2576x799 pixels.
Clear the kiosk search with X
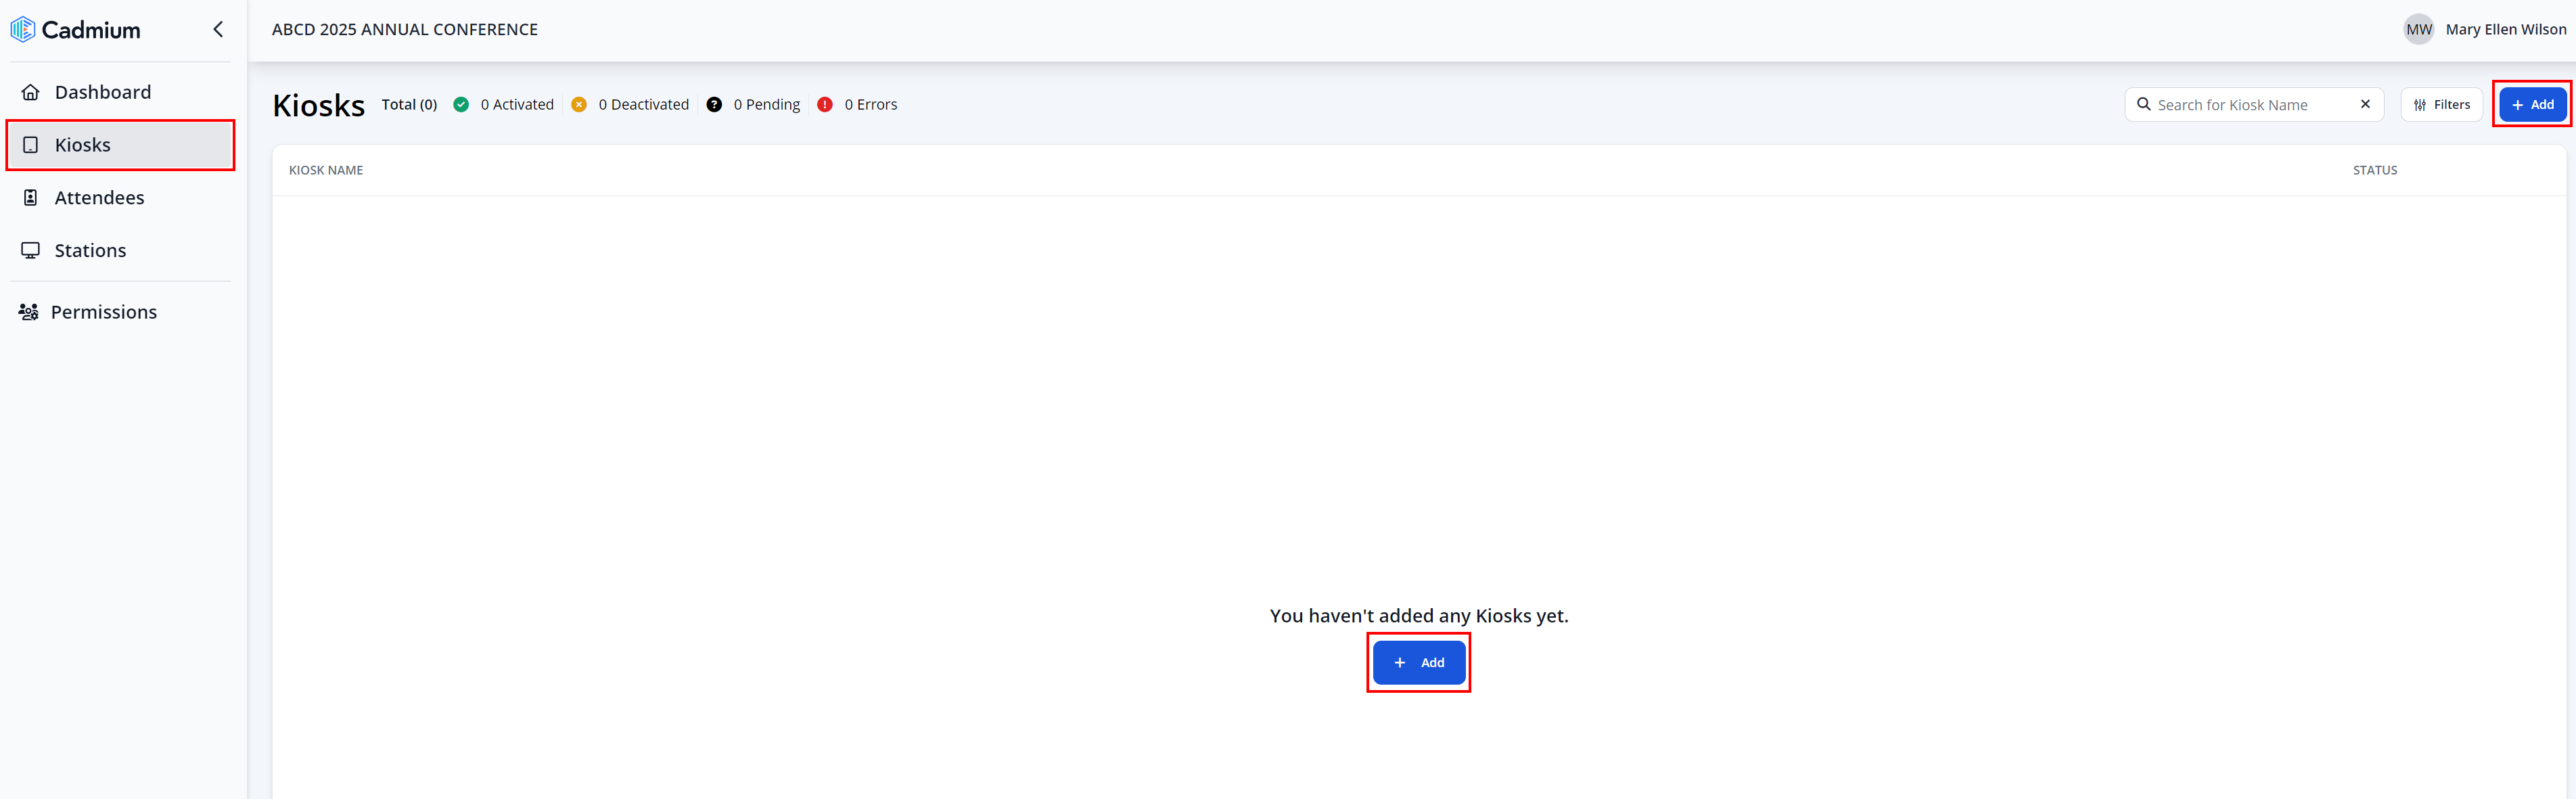click(x=2365, y=104)
